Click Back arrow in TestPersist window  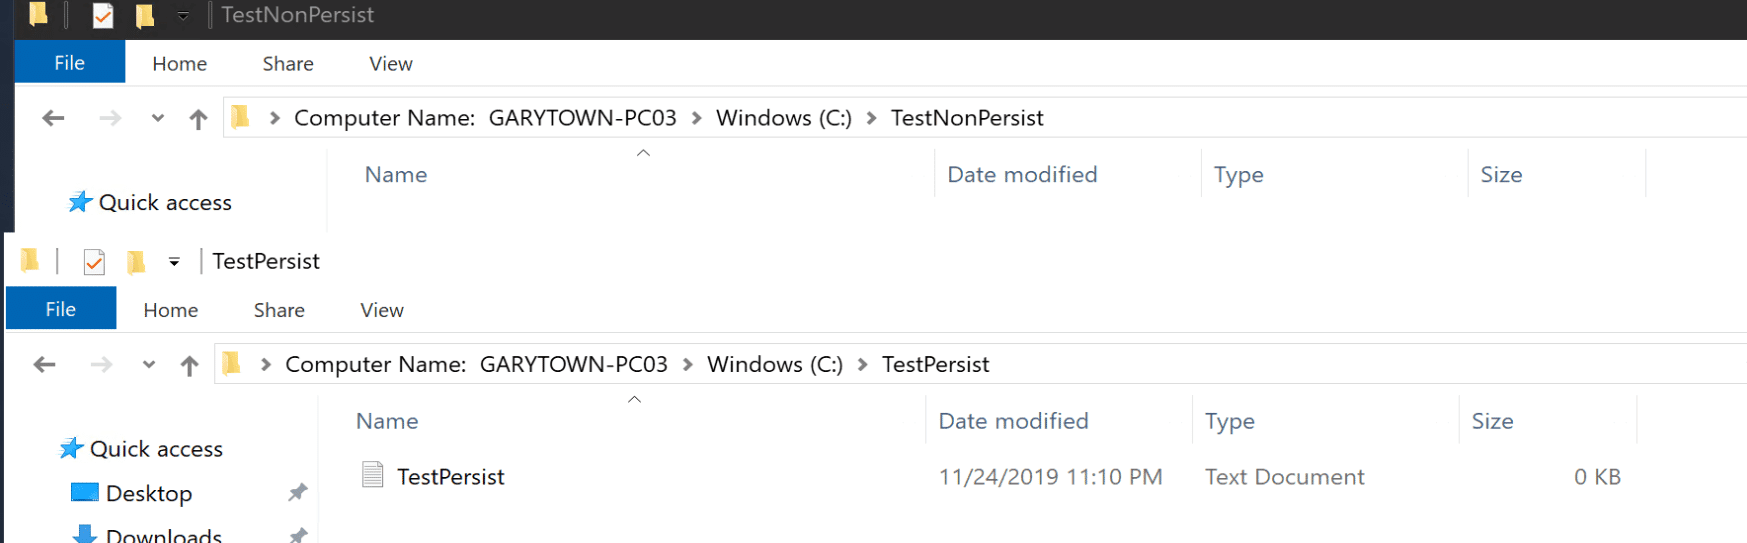45,365
